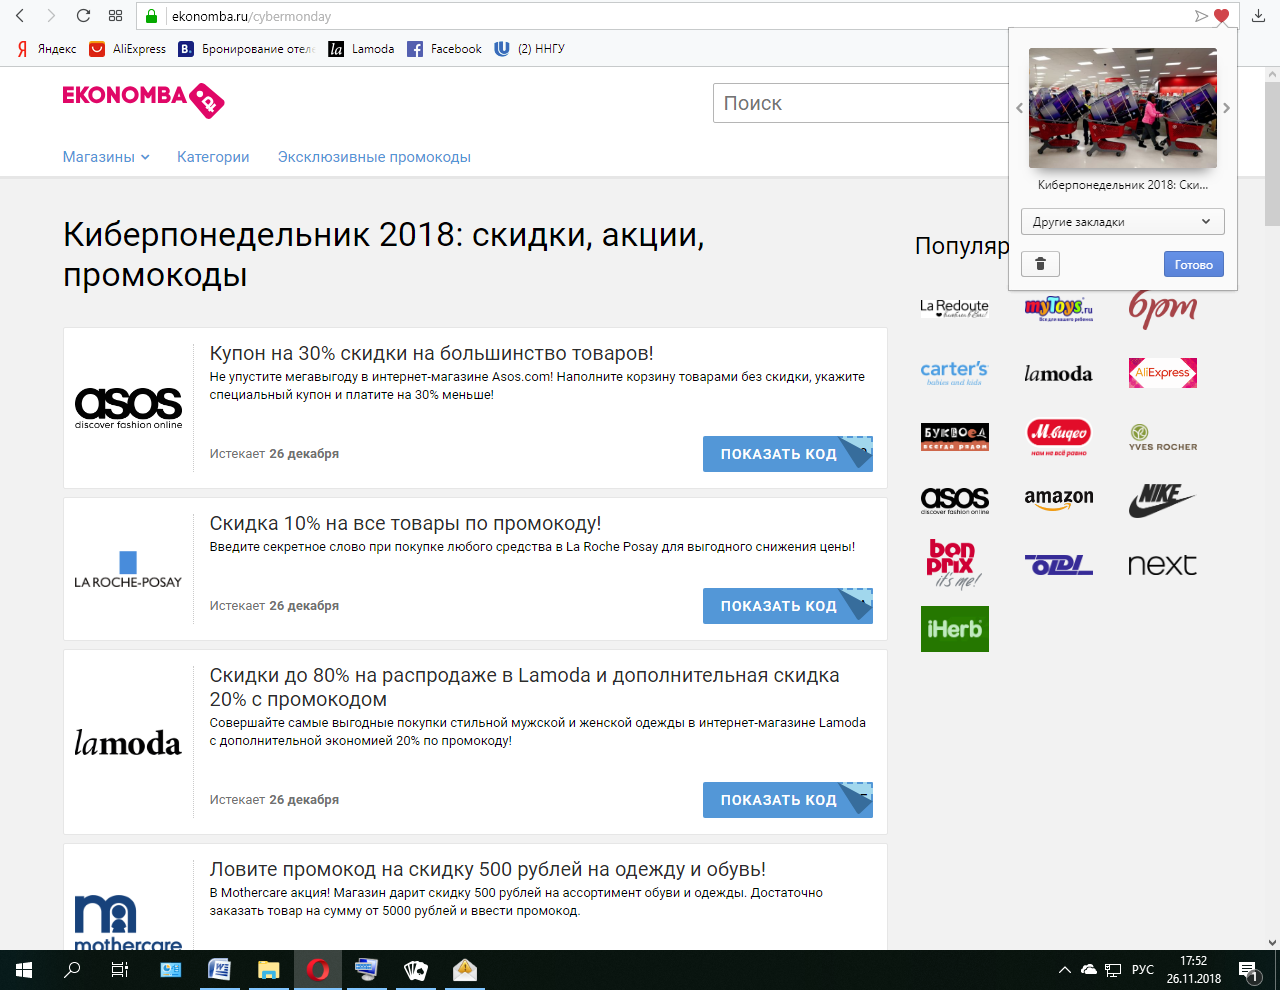
Task: Show previous bookmark thumbnail image
Action: pos(1019,108)
